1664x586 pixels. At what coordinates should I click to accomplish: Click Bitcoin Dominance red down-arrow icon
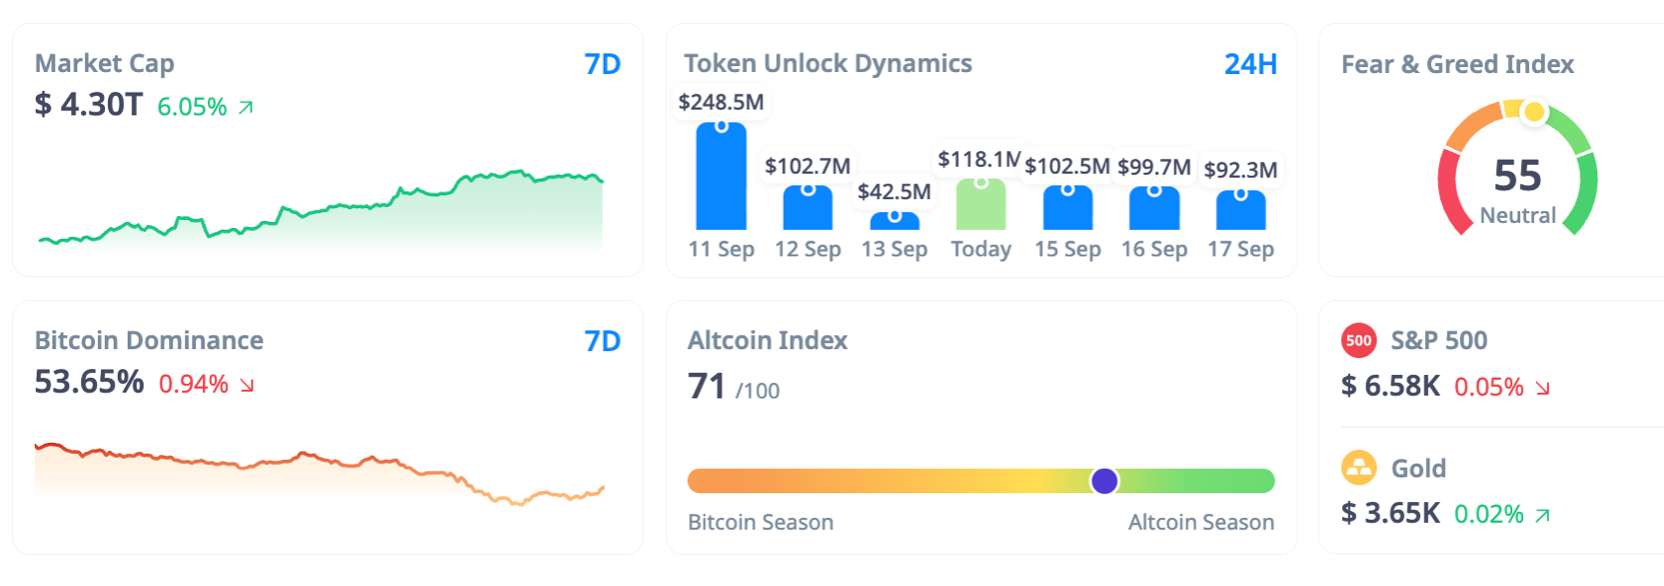click(247, 385)
